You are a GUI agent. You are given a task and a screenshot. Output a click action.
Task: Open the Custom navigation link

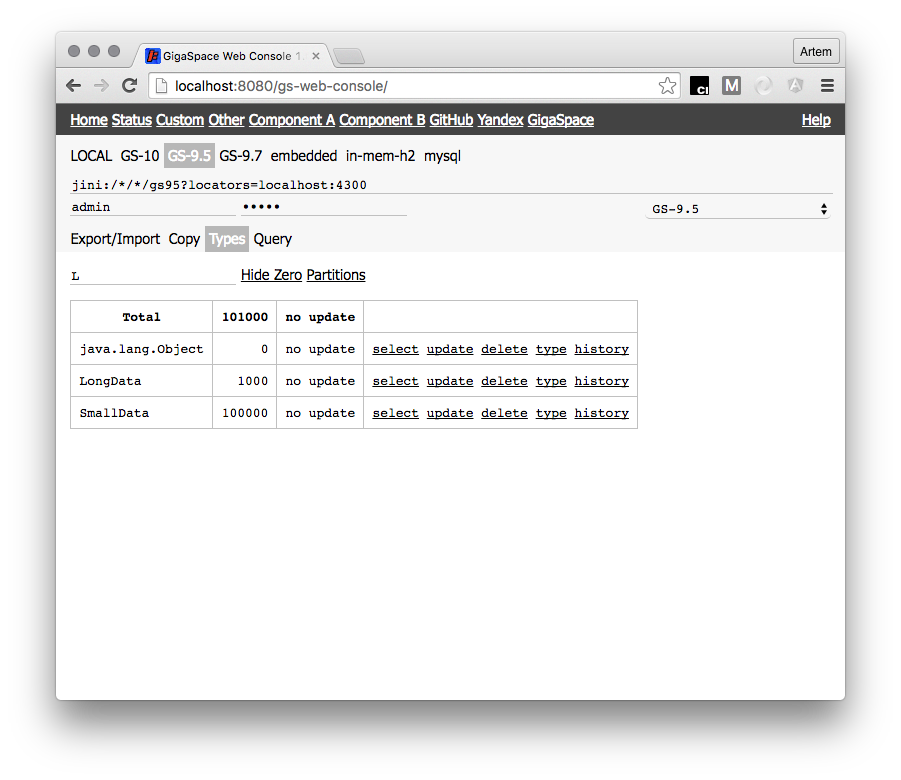[180, 120]
